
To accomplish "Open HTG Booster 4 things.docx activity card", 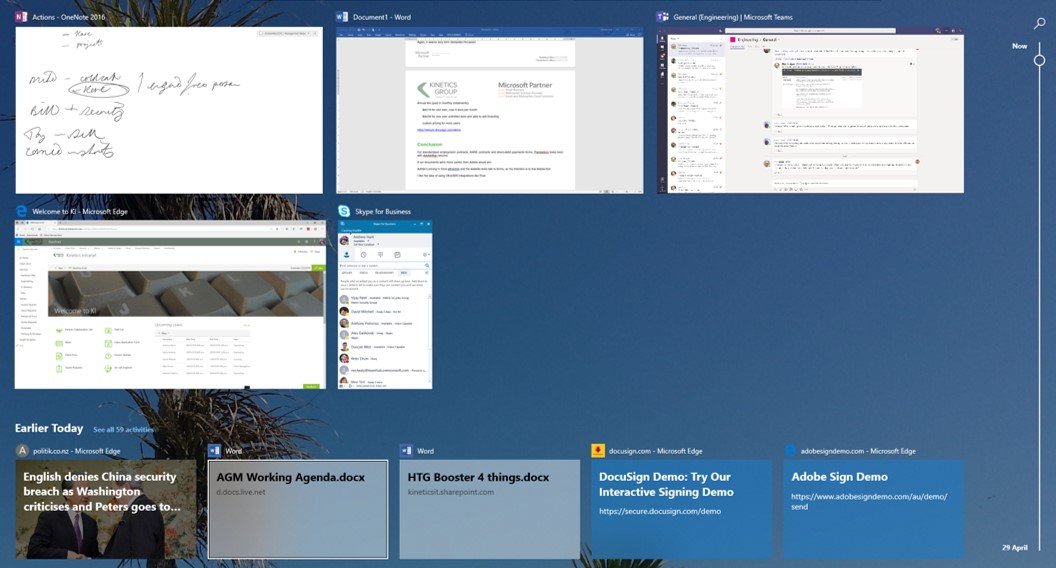I will (x=490, y=509).
